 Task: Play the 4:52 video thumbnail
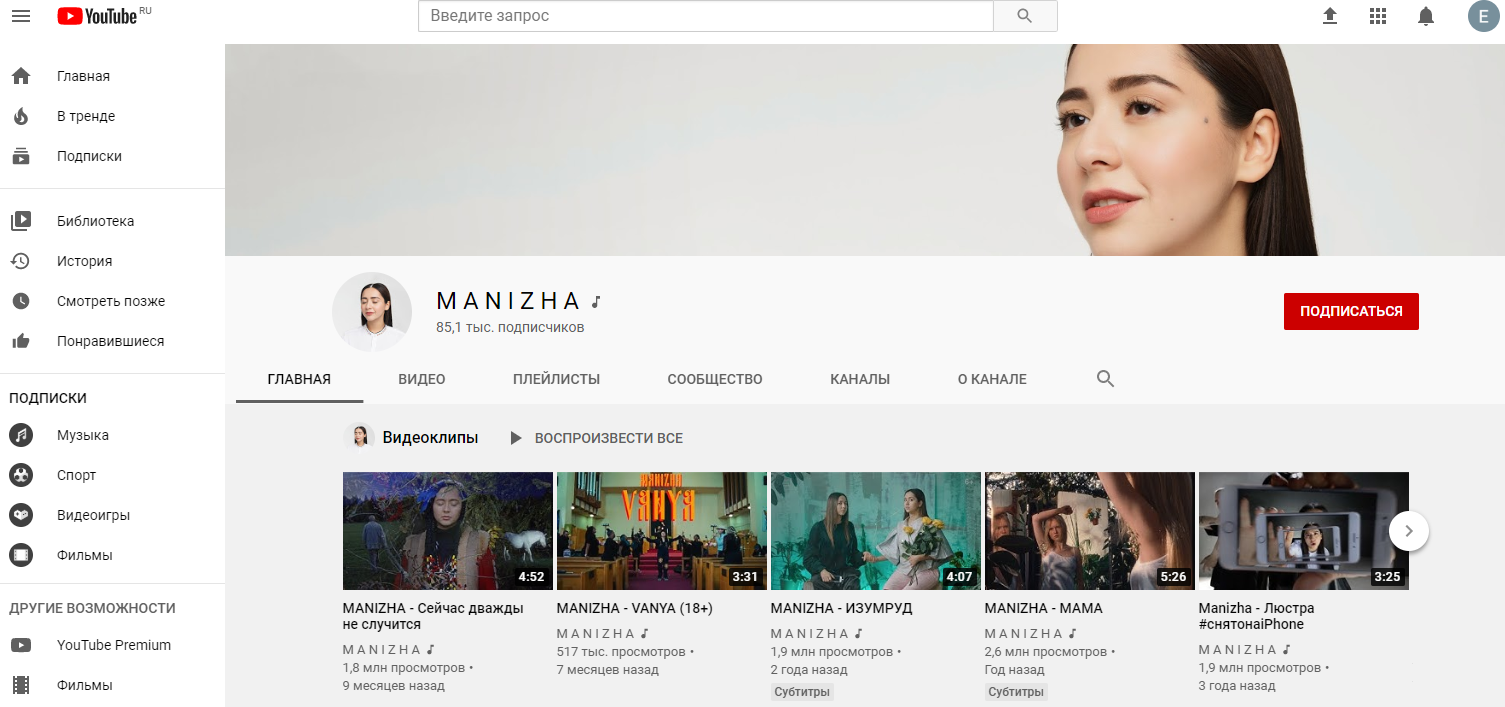[448, 531]
